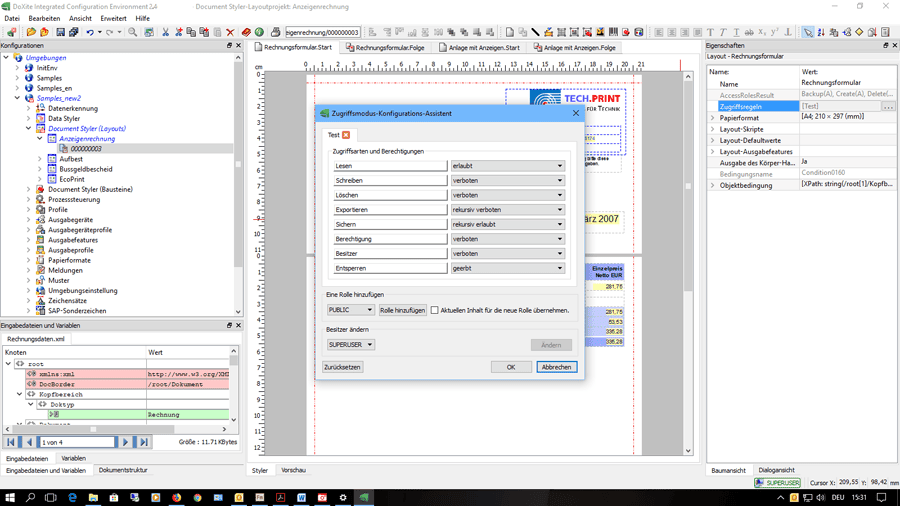This screenshot has height=506, width=900.
Task: Open the SUPERUSER owner dropdown
Action: coord(351,345)
